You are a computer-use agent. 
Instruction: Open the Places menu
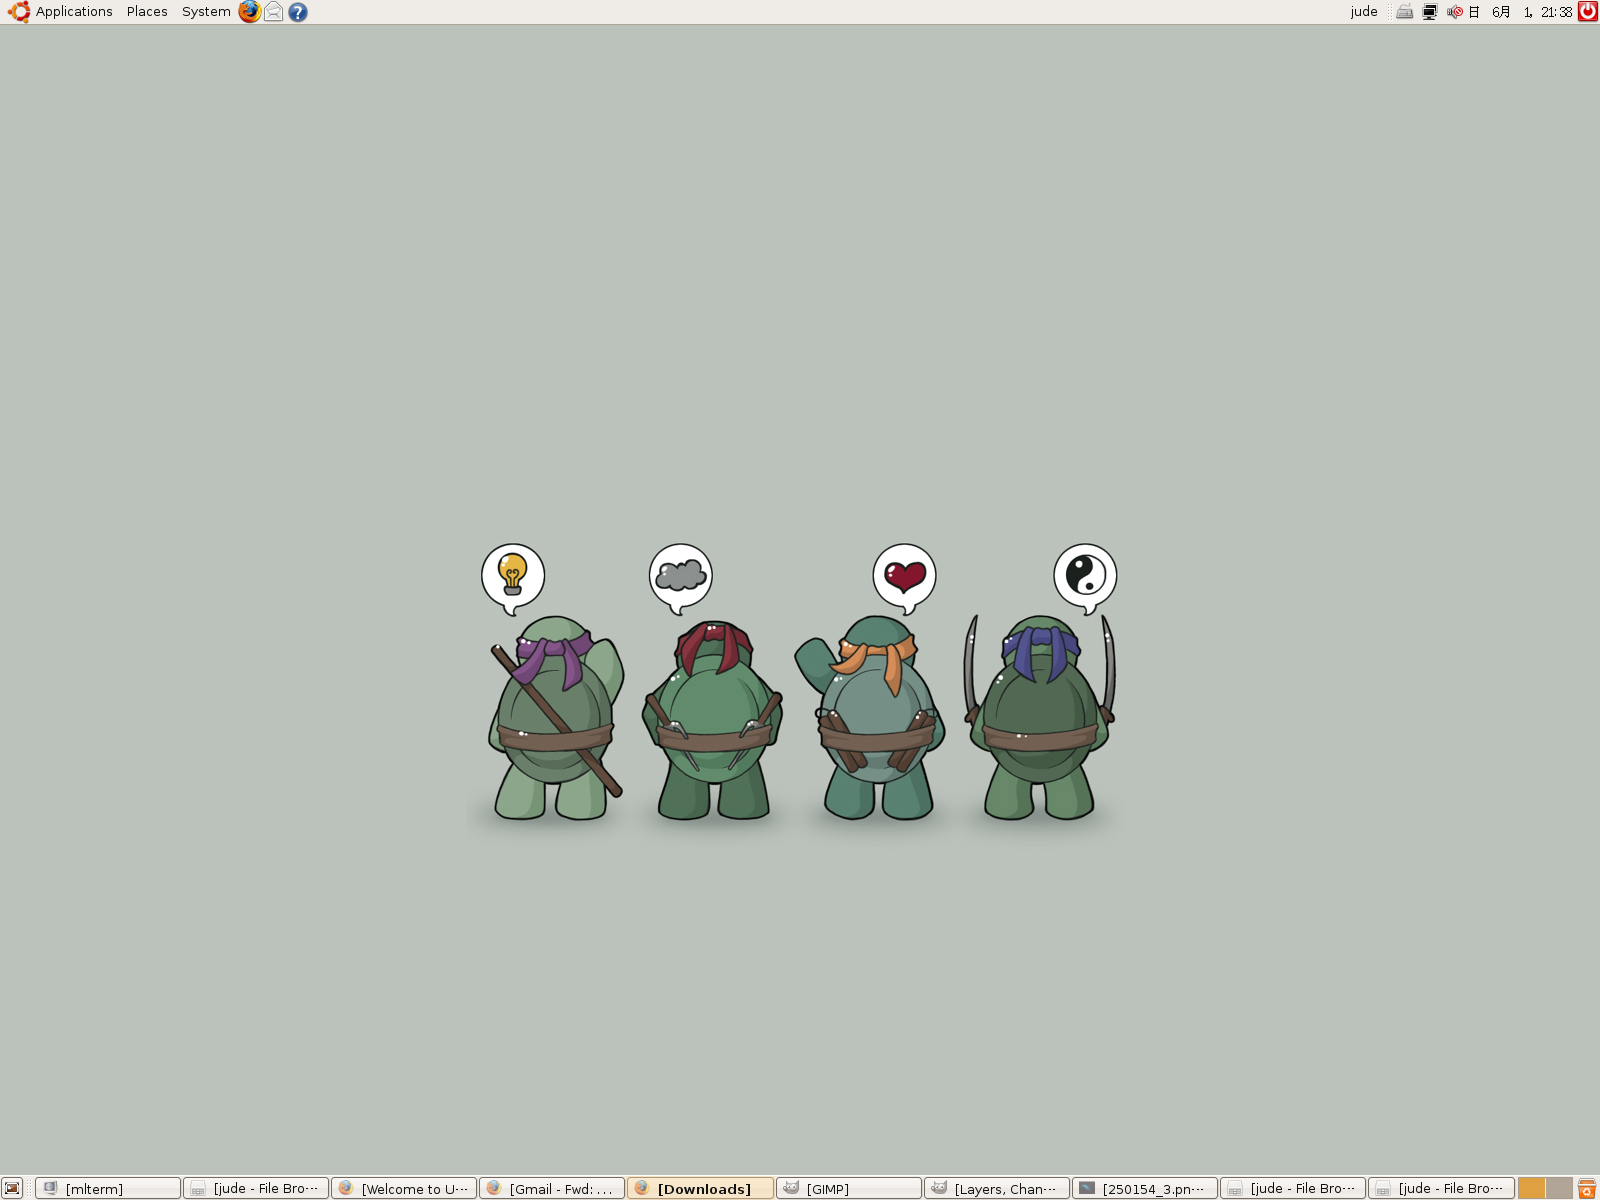(147, 12)
